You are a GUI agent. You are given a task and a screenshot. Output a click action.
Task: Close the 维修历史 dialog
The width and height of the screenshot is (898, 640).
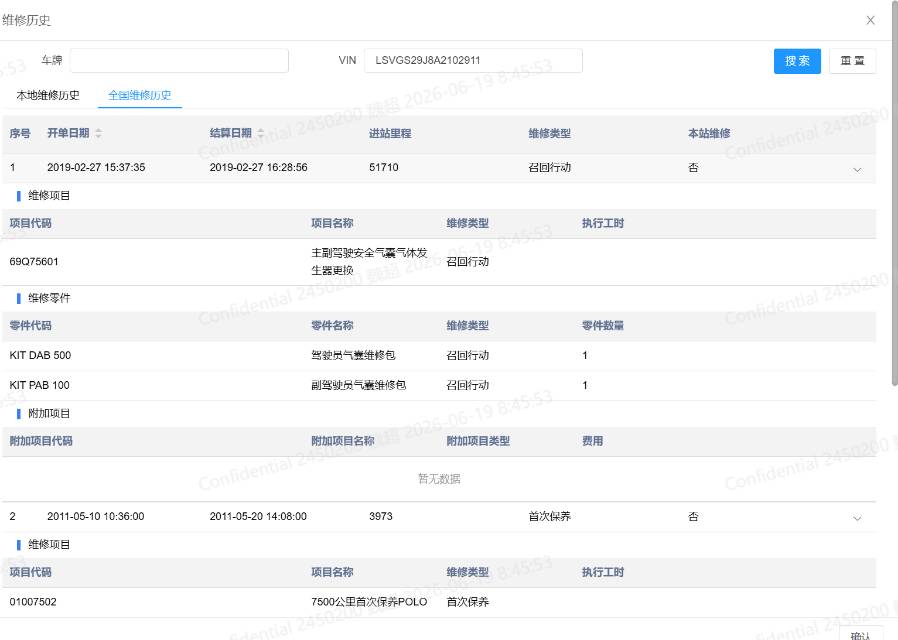pyautogui.click(x=870, y=21)
